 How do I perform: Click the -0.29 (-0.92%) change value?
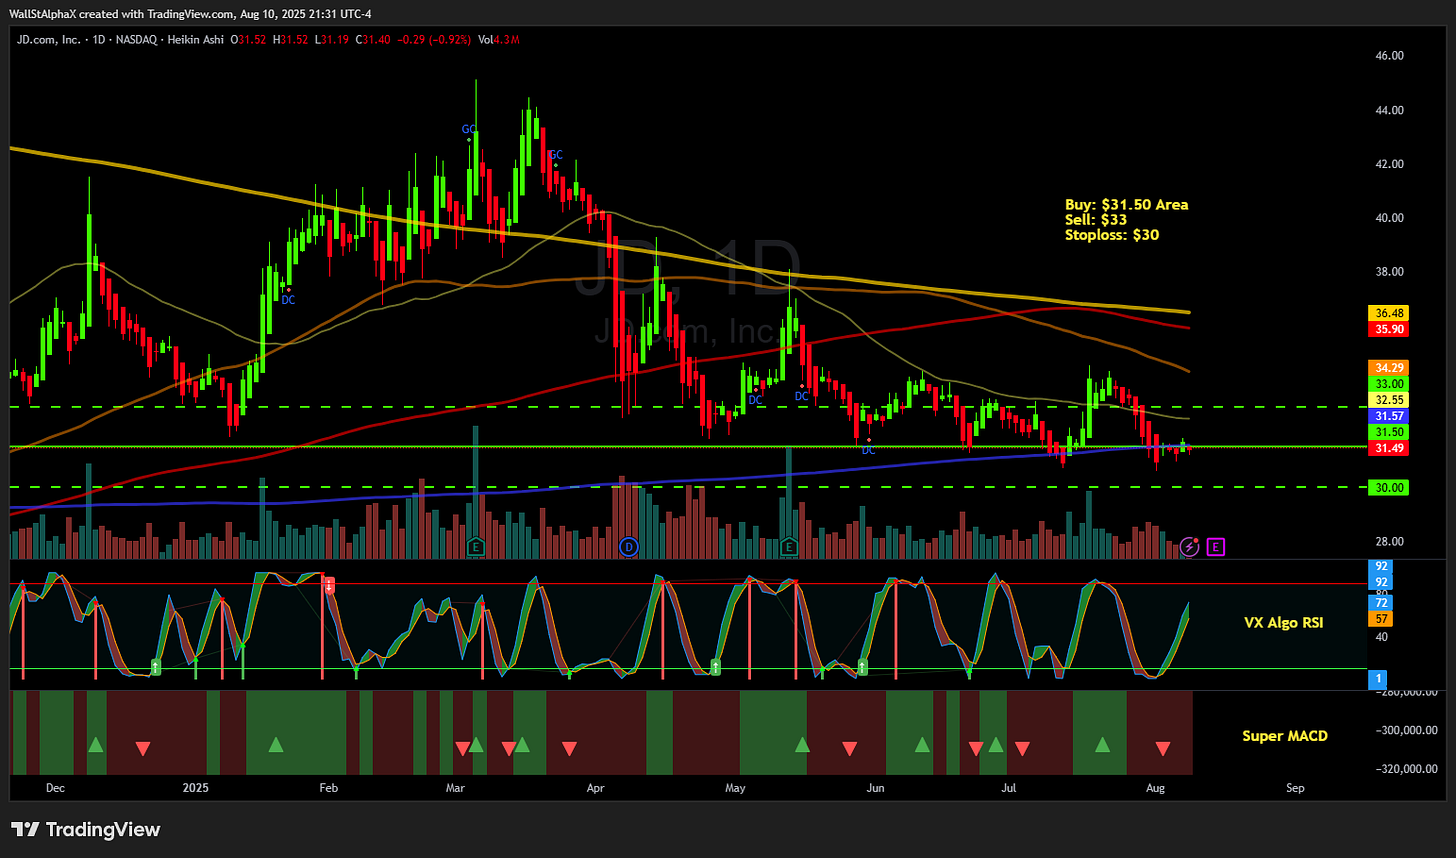pos(434,40)
